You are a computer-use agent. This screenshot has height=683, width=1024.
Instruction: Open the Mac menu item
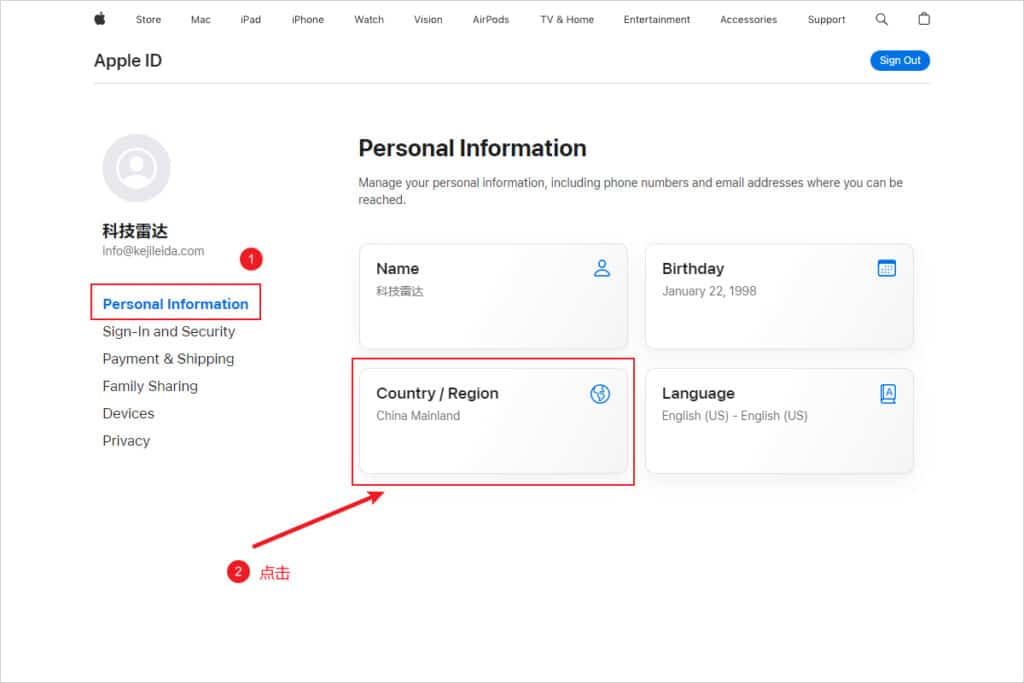pos(200,18)
